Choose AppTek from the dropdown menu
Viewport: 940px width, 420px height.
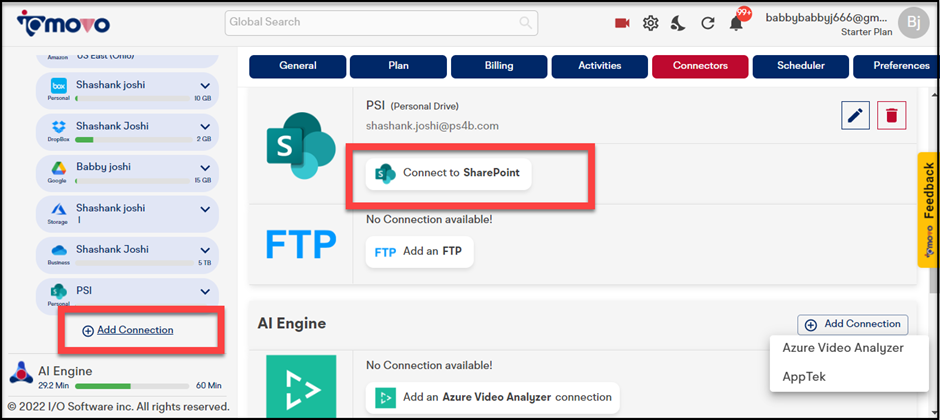pyautogui.click(x=804, y=377)
